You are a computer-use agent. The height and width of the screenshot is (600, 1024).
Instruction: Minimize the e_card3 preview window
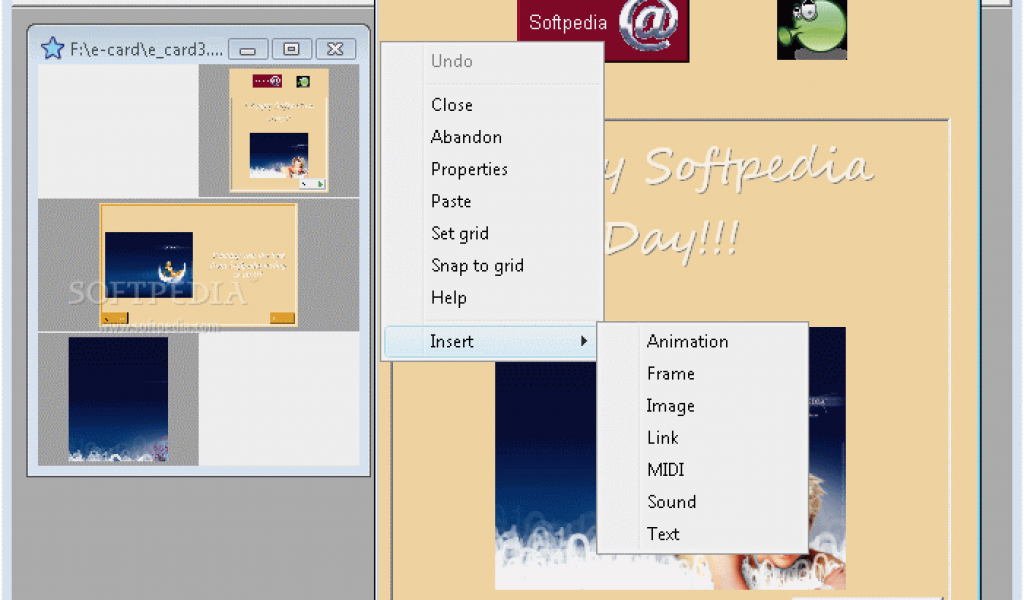(248, 50)
